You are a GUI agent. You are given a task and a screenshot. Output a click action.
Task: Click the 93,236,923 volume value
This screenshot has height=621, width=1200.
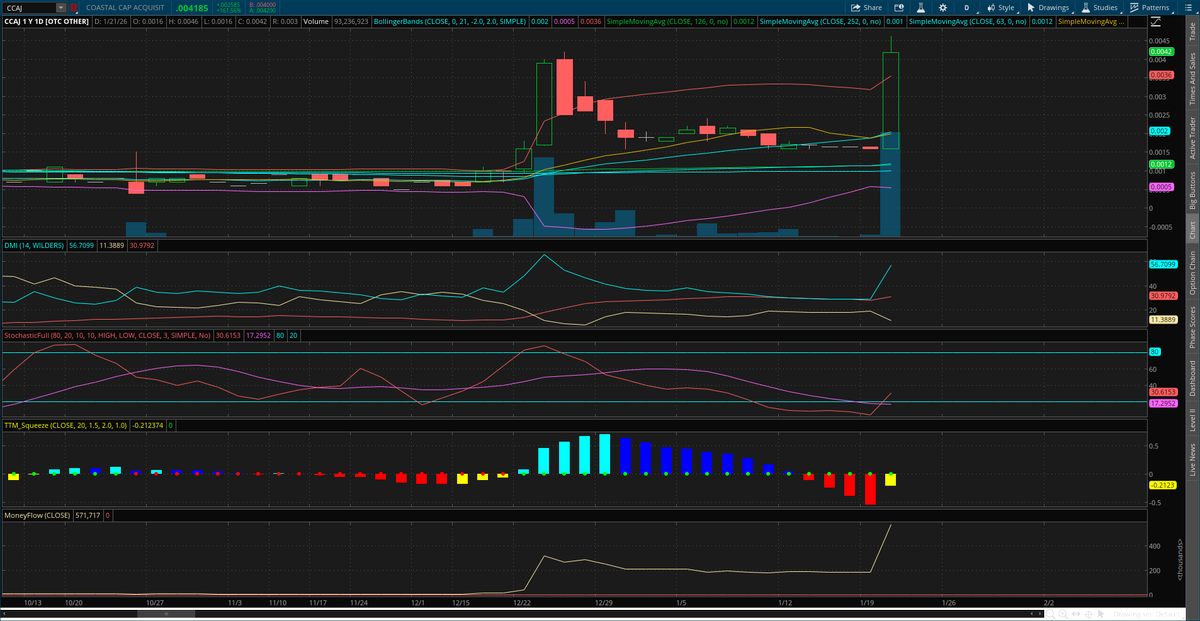[x=351, y=21]
